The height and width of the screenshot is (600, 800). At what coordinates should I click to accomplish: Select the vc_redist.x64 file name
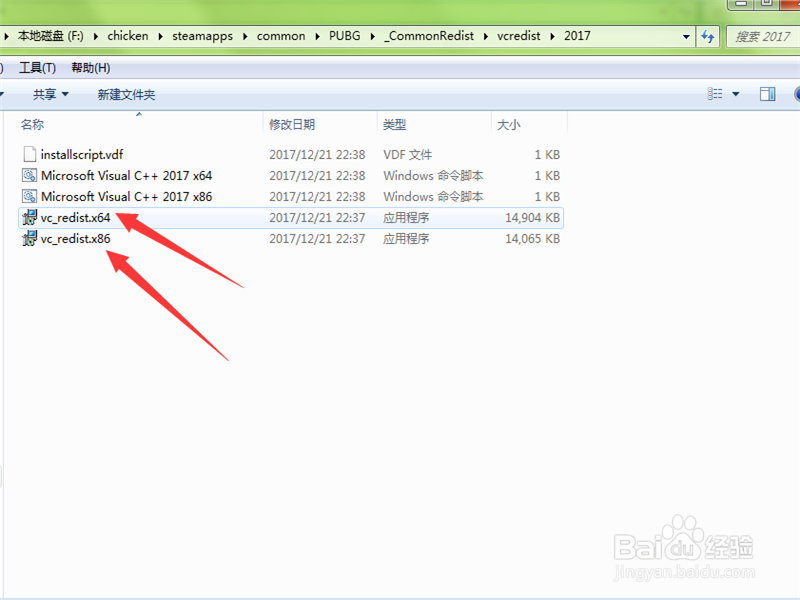tap(76, 218)
